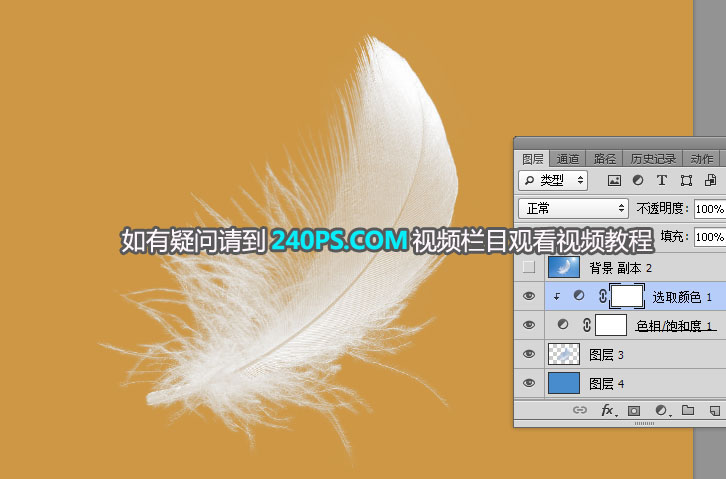Switch to the 图层 tab
Image resolution: width=726 pixels, height=479 pixels.
pos(532,159)
